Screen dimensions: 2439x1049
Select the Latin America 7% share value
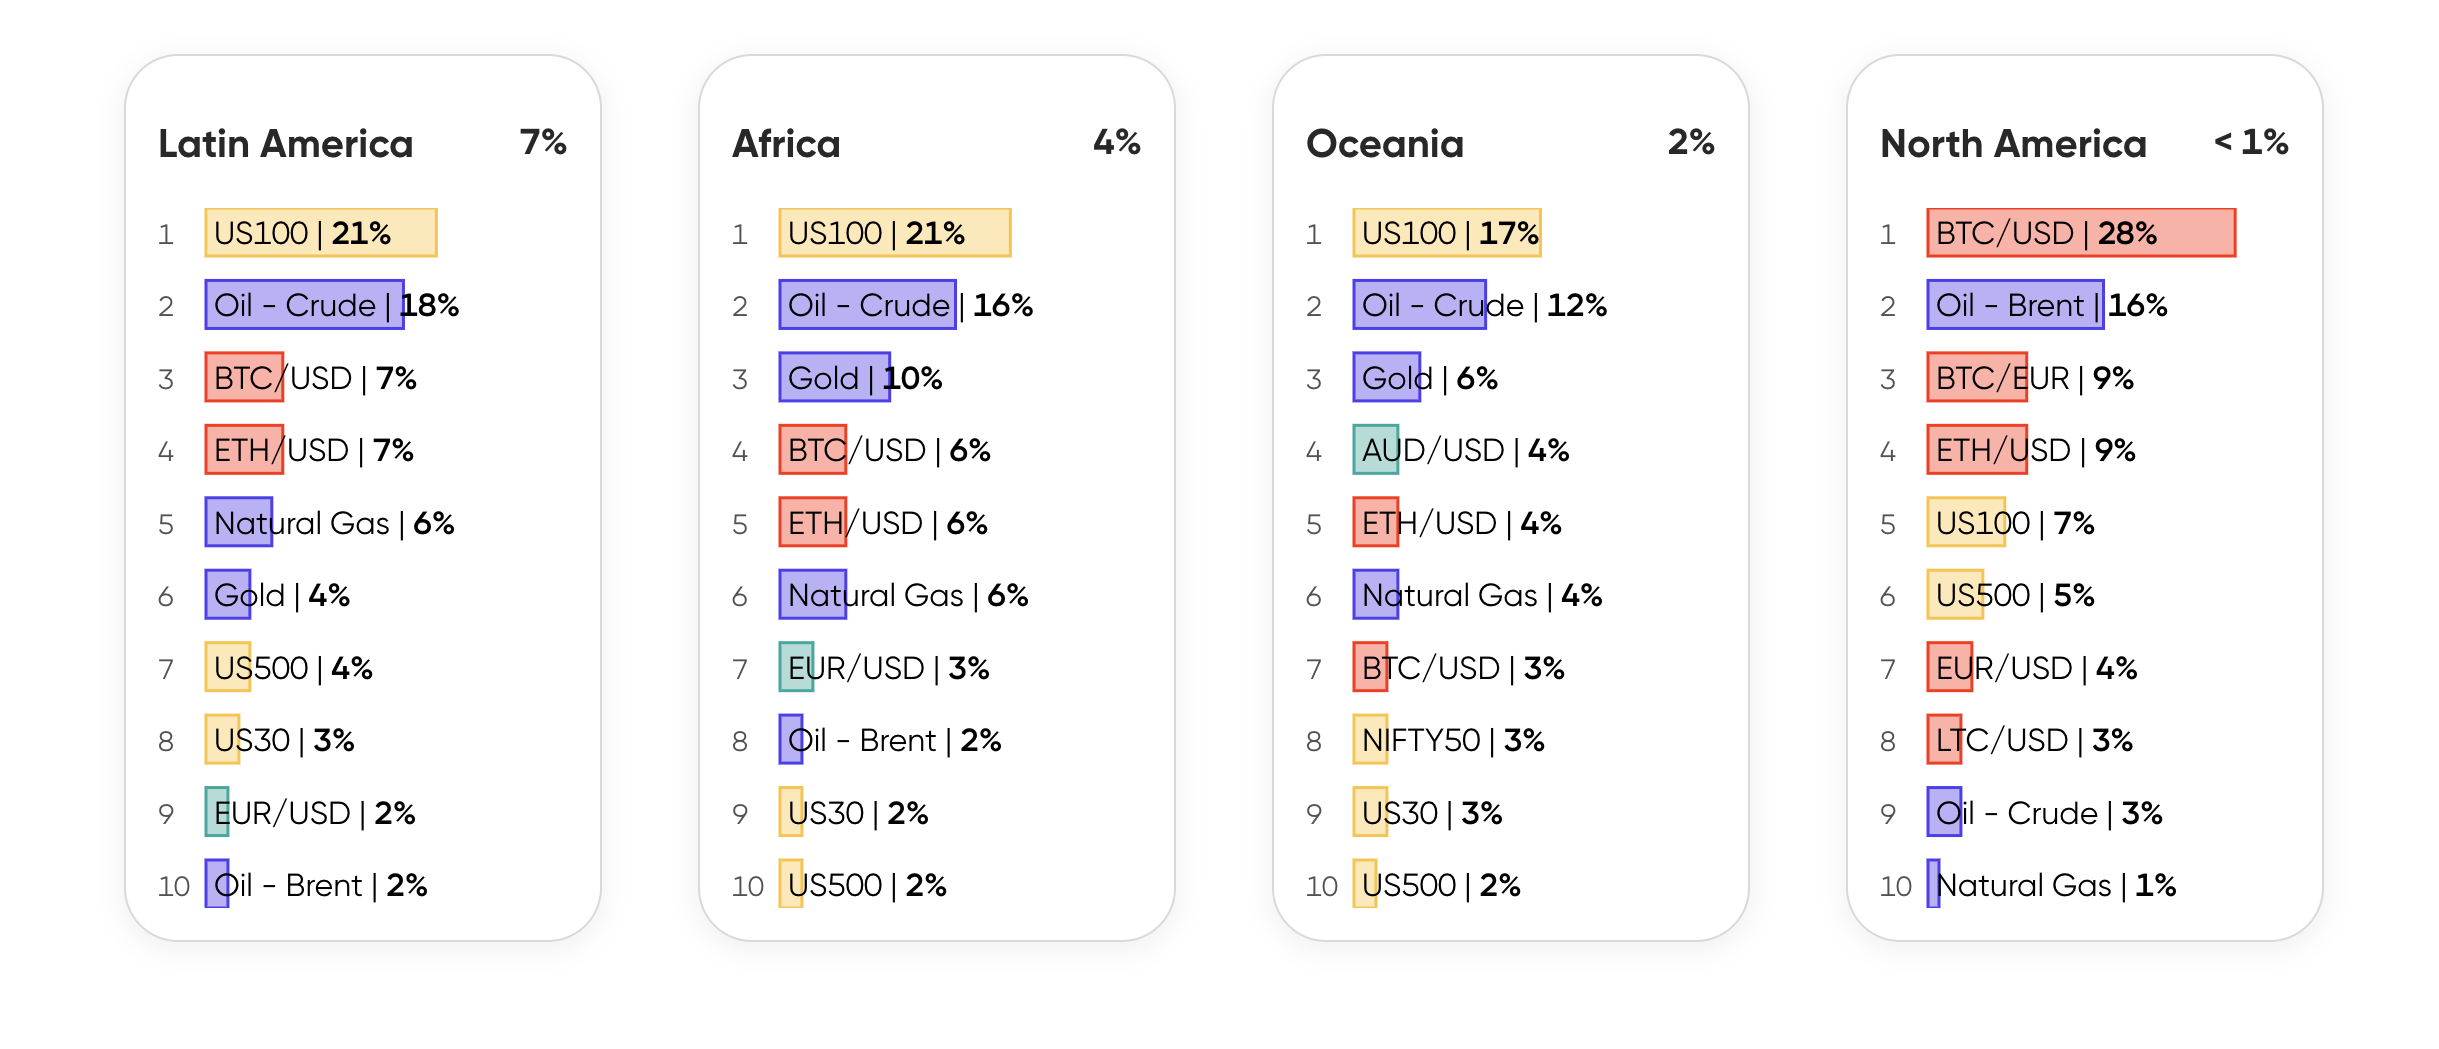coord(543,142)
